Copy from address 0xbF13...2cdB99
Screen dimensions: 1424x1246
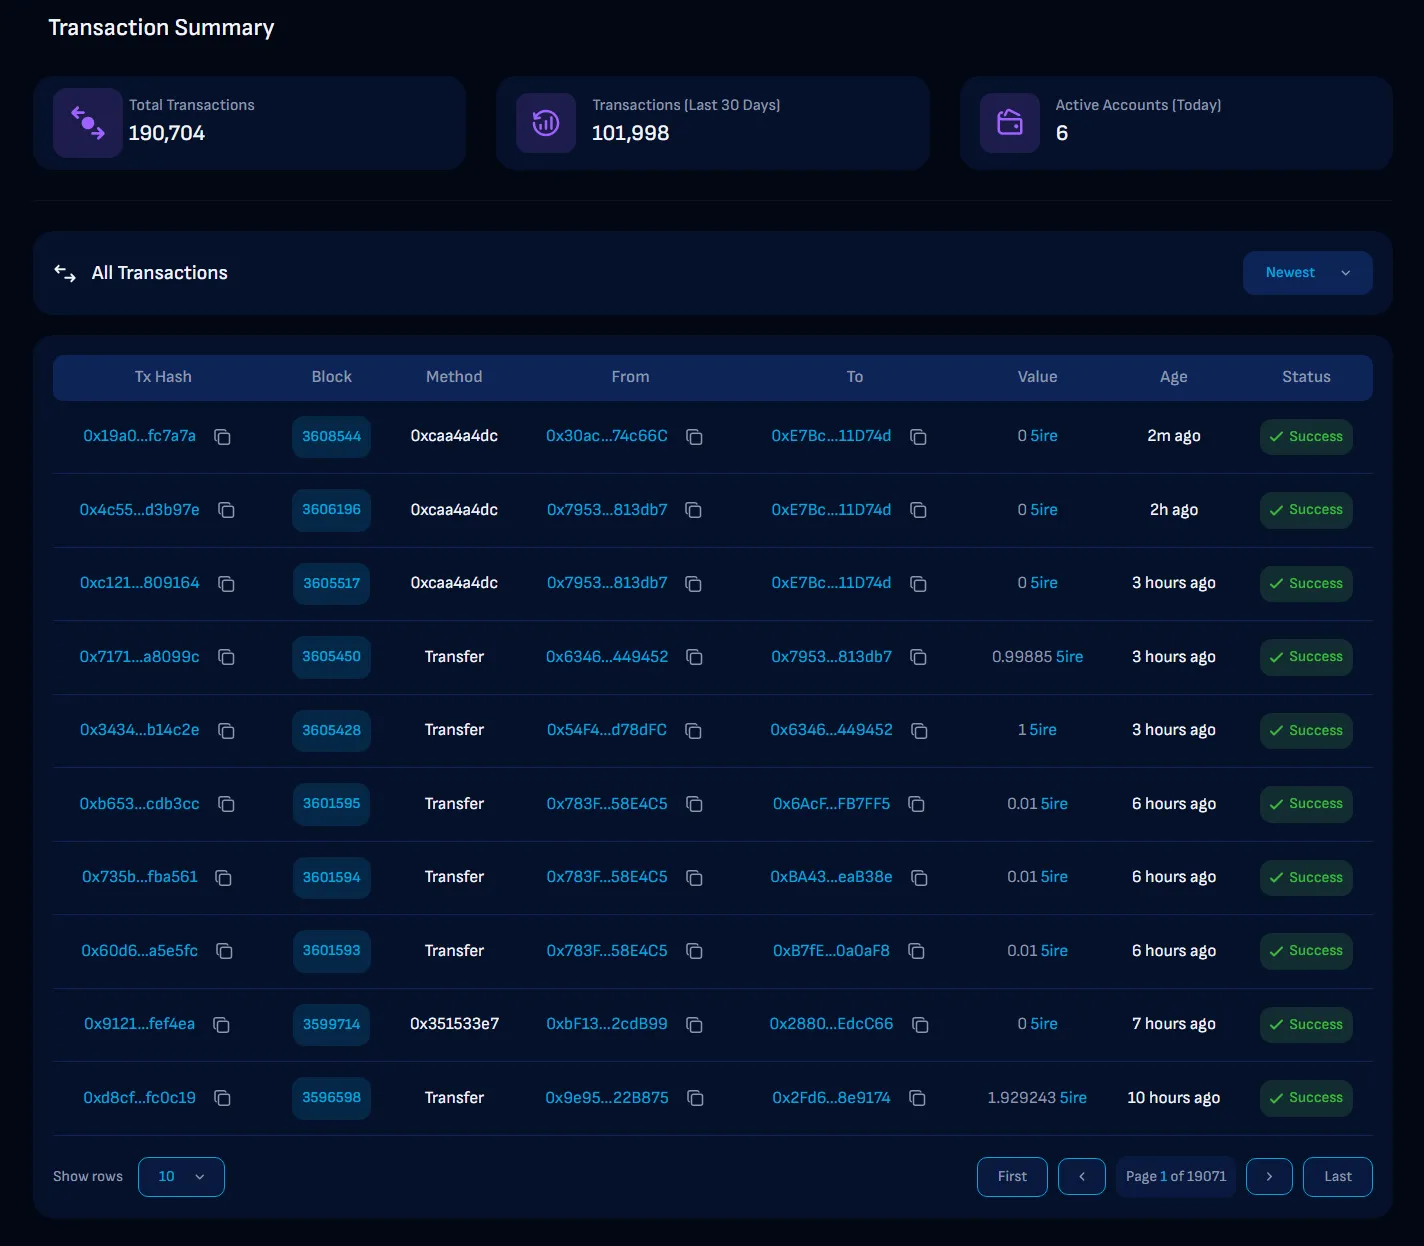click(695, 1025)
